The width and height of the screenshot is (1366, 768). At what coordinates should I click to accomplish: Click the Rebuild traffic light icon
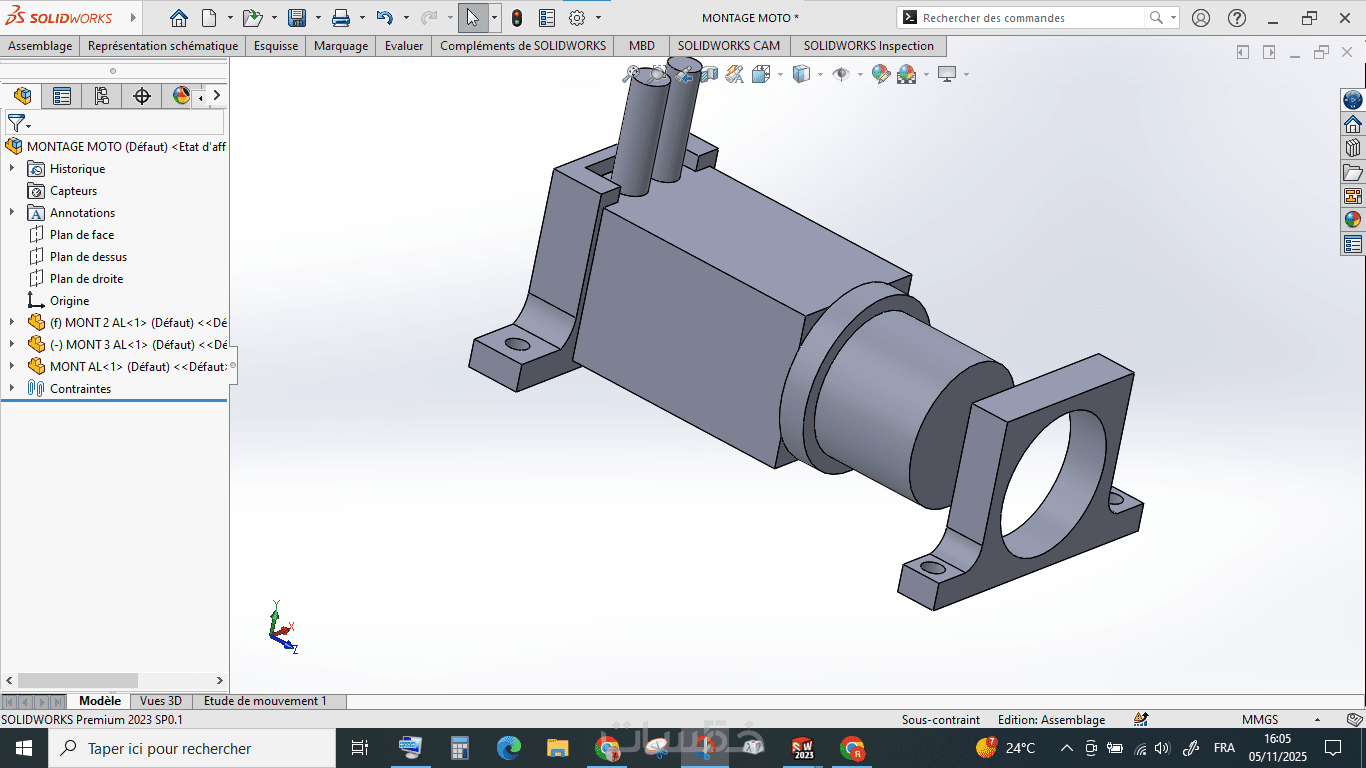pos(517,18)
